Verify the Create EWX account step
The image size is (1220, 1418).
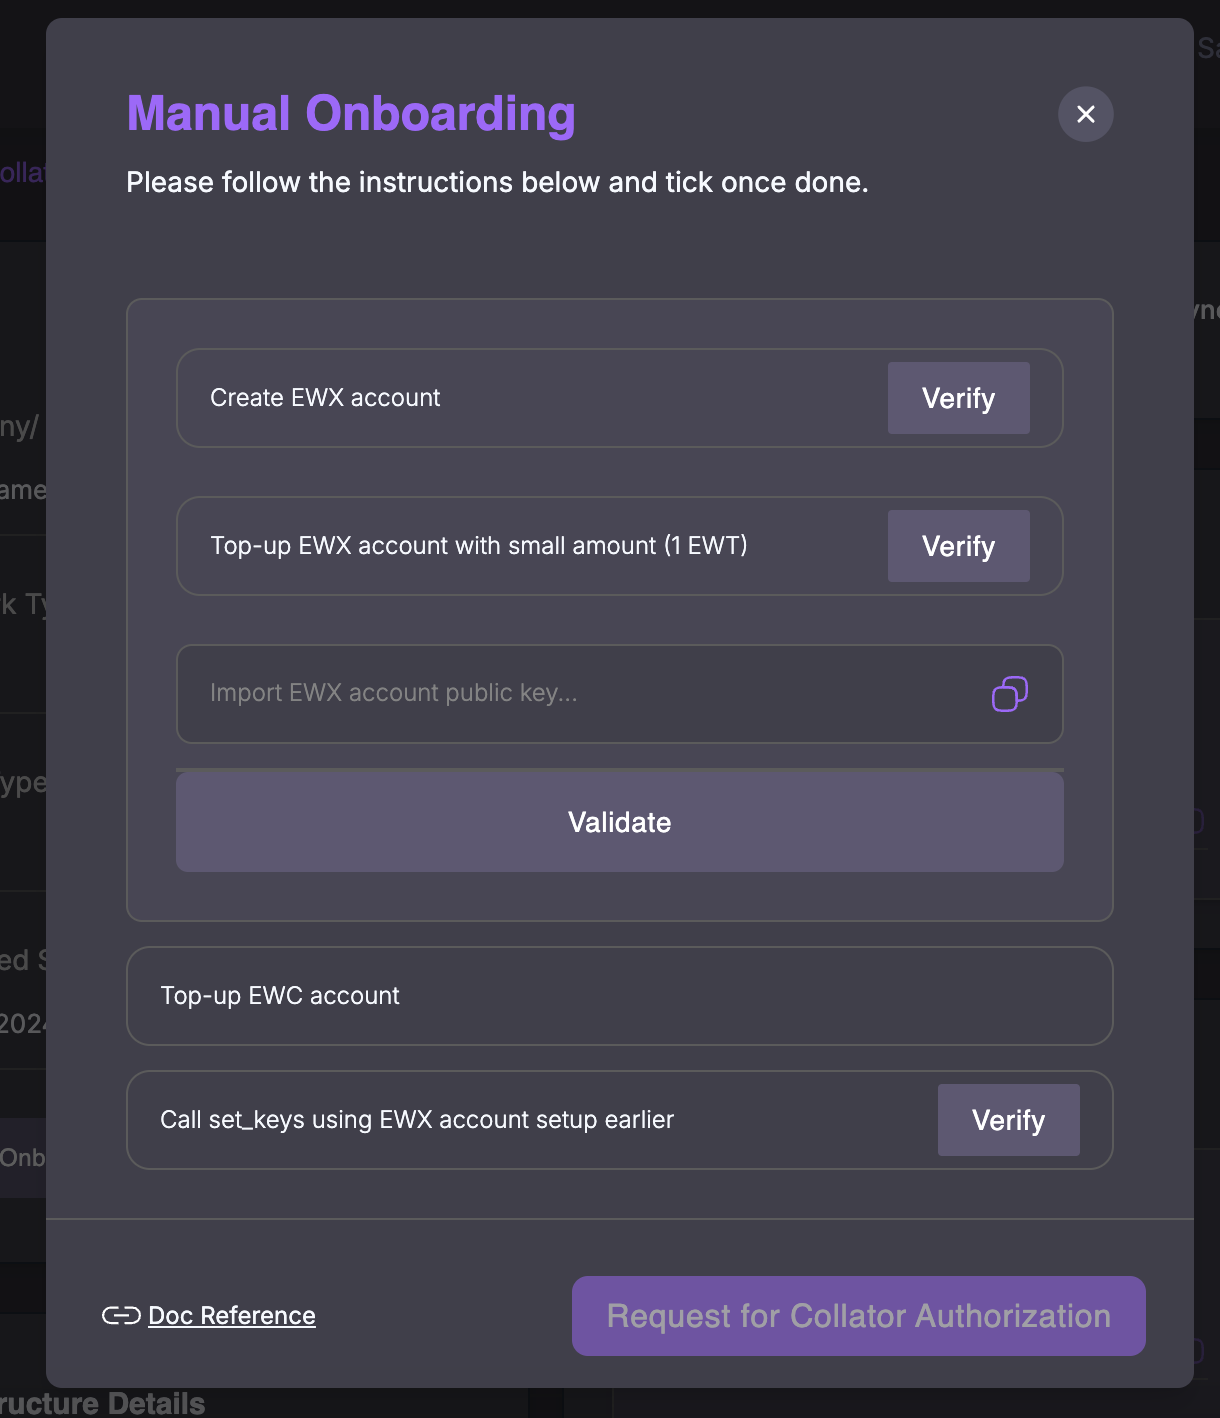tap(958, 398)
